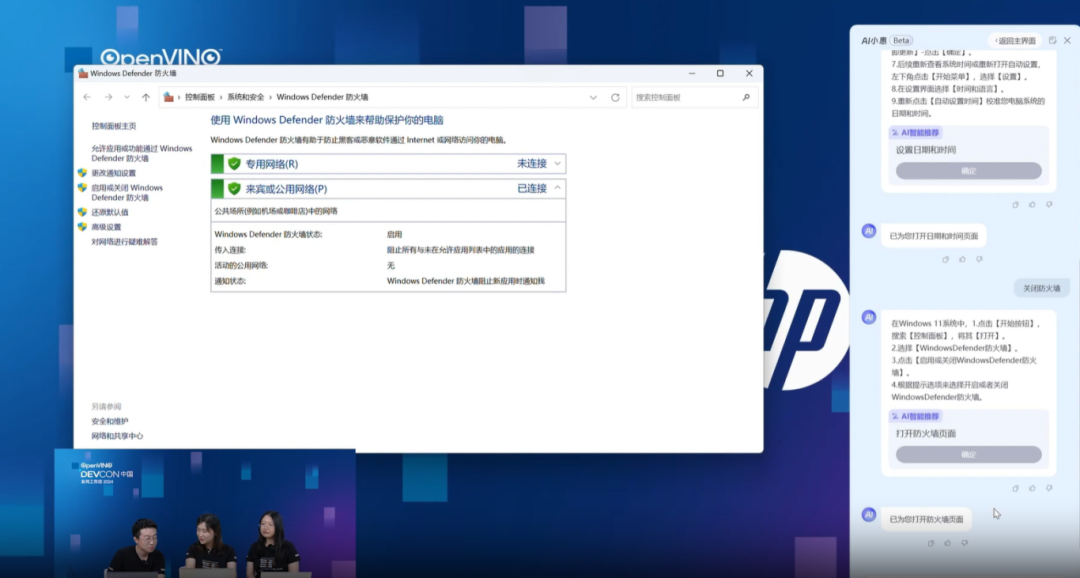This screenshot has width=1080, height=578.
Task: Dislike the reply containing 设置日期和时间 card
Action: [1049, 205]
